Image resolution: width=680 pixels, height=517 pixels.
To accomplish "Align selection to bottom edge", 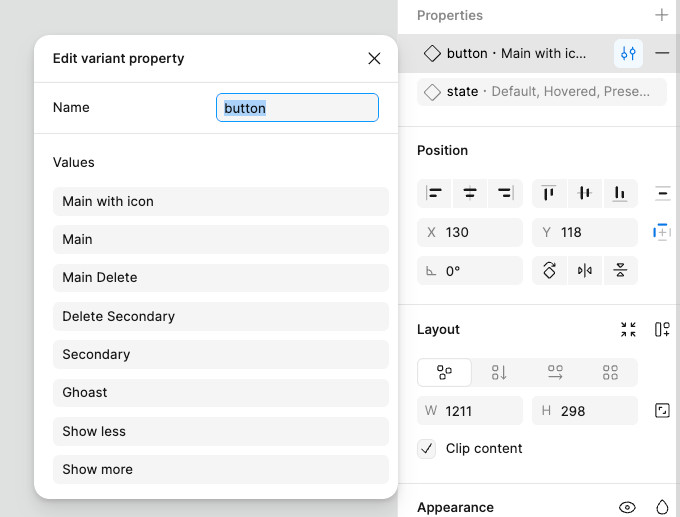I will pos(620,193).
